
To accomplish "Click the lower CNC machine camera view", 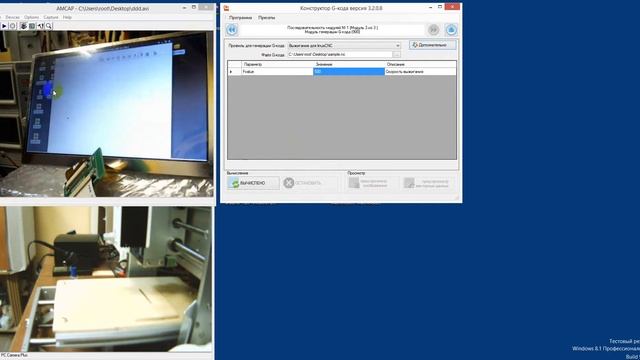I will (x=106, y=279).
